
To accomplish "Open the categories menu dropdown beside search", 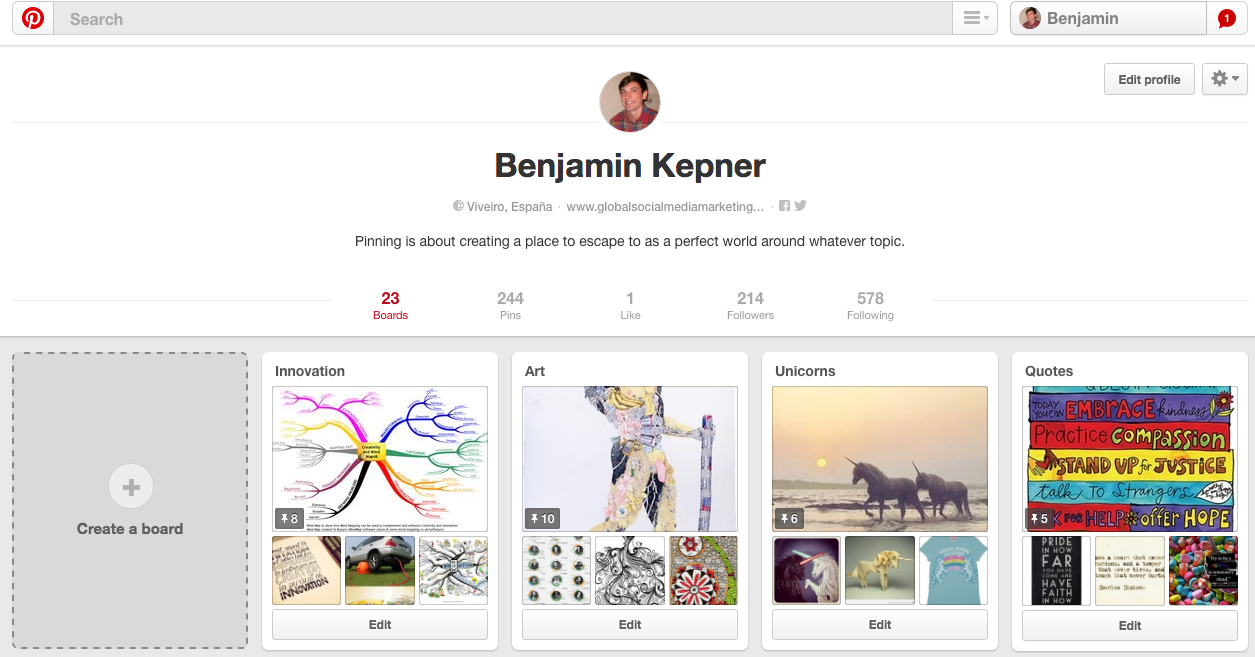I will (975, 18).
